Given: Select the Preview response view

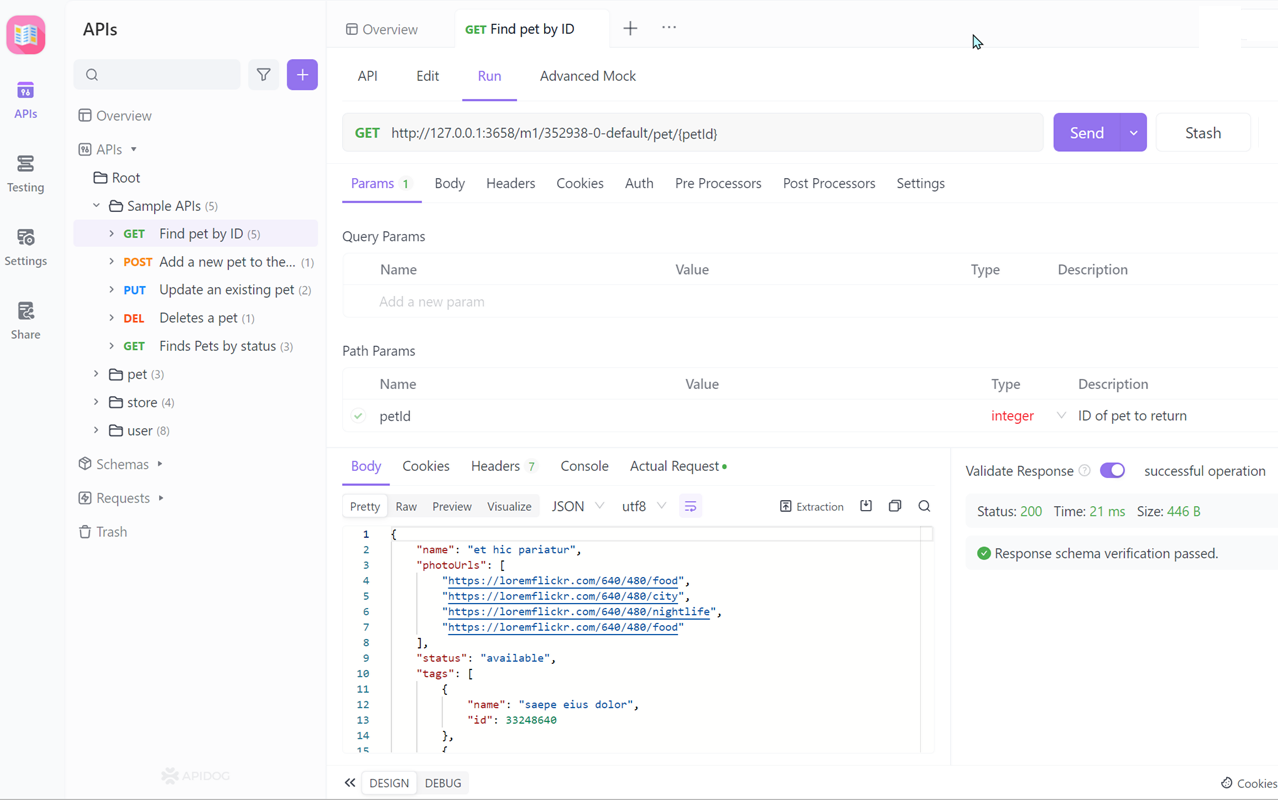Looking at the screenshot, I should click(x=452, y=507).
